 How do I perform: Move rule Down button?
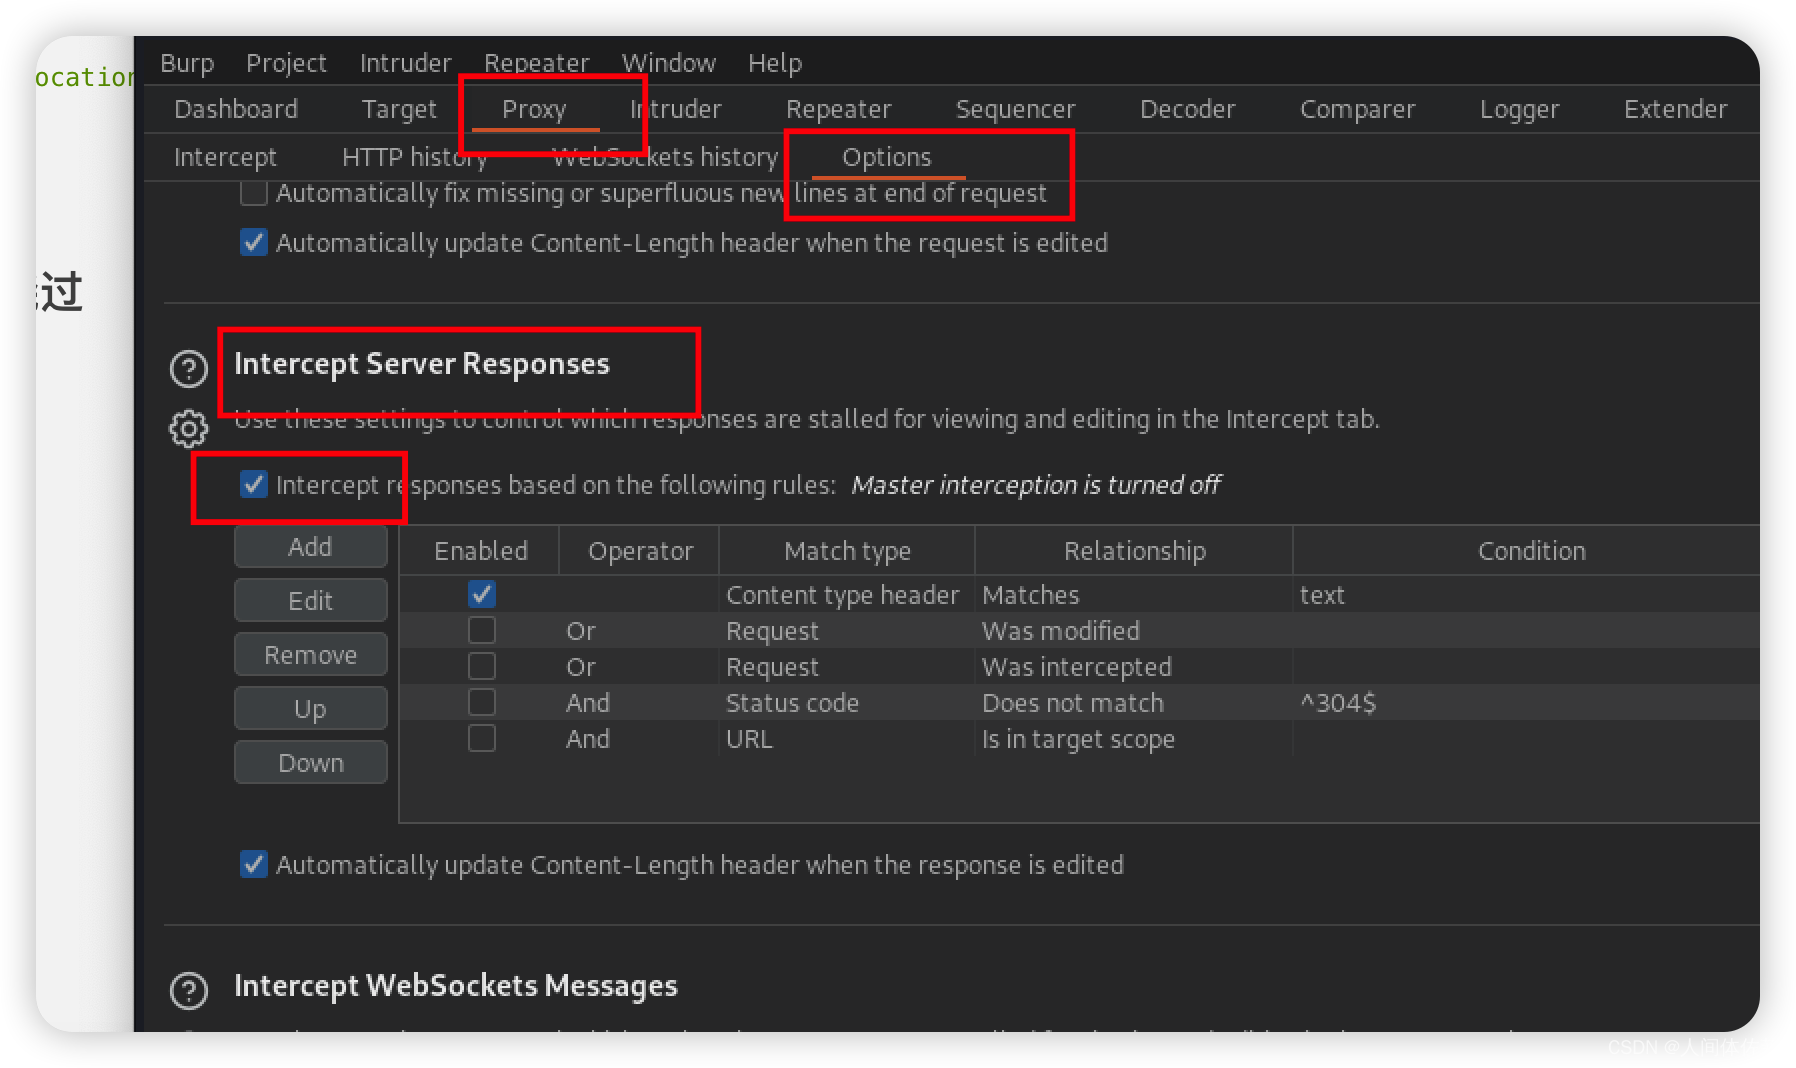point(311,763)
